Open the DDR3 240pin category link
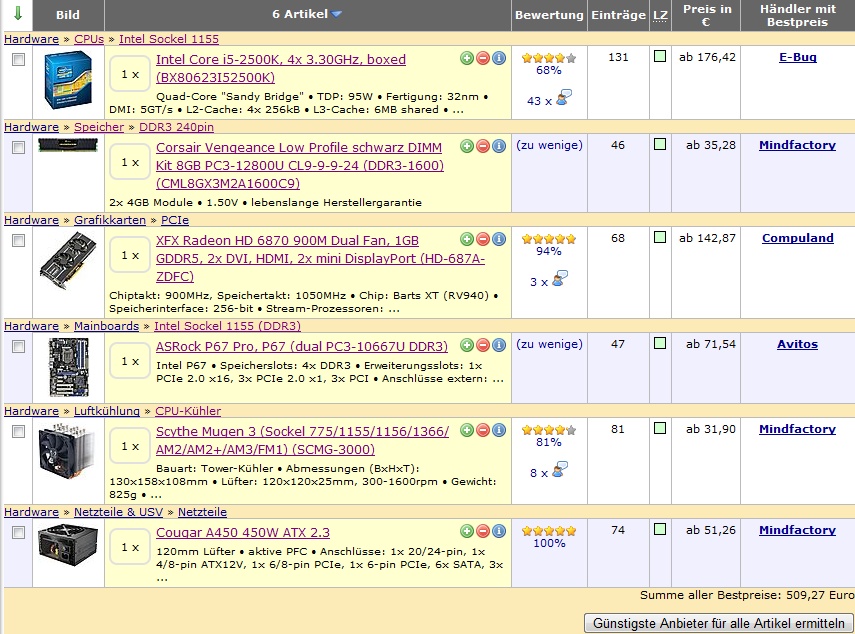This screenshot has width=855, height=634. click(176, 127)
